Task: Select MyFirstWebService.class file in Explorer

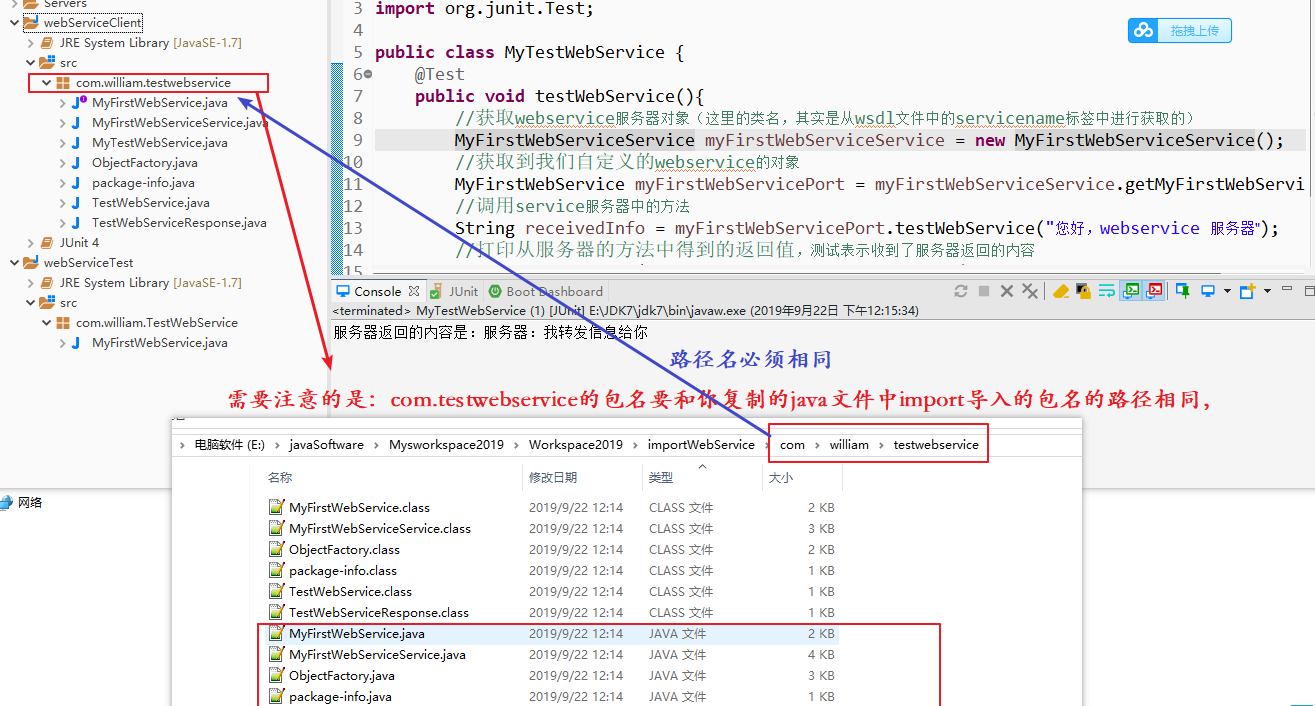Action: pos(359,507)
